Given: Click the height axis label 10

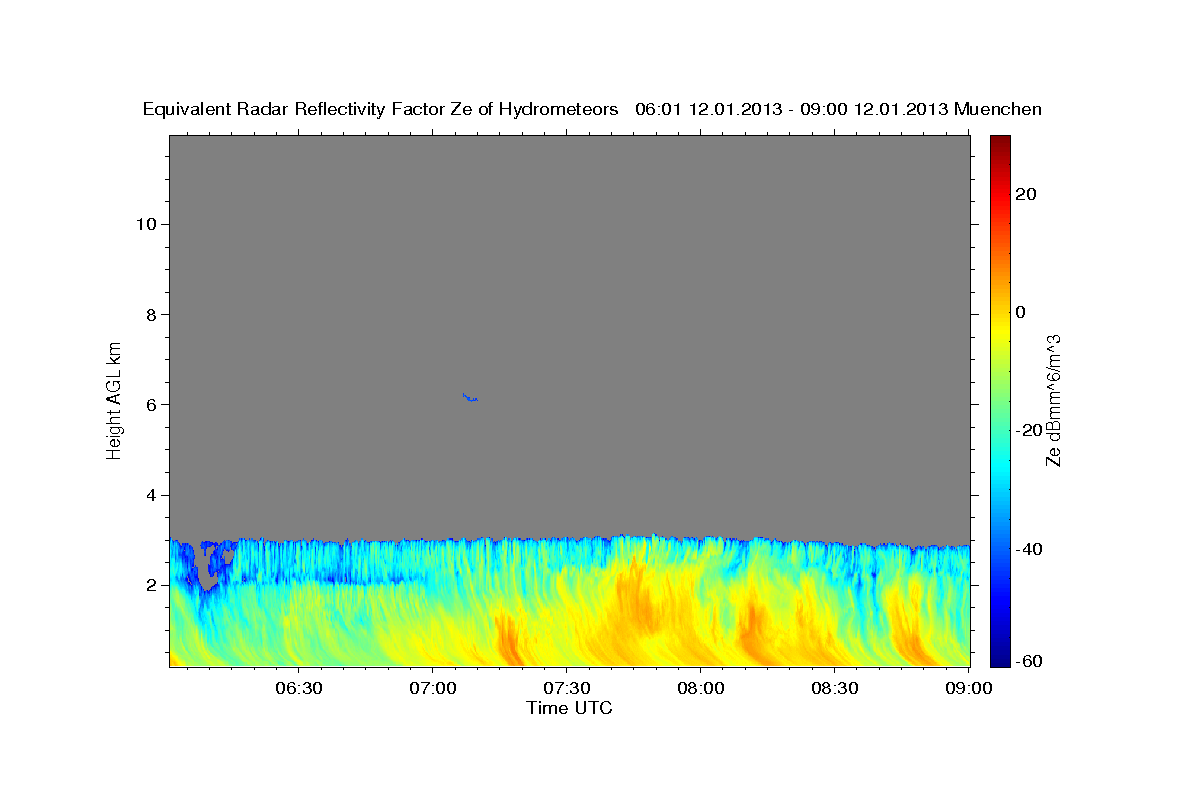Looking at the screenshot, I should coord(146,224).
